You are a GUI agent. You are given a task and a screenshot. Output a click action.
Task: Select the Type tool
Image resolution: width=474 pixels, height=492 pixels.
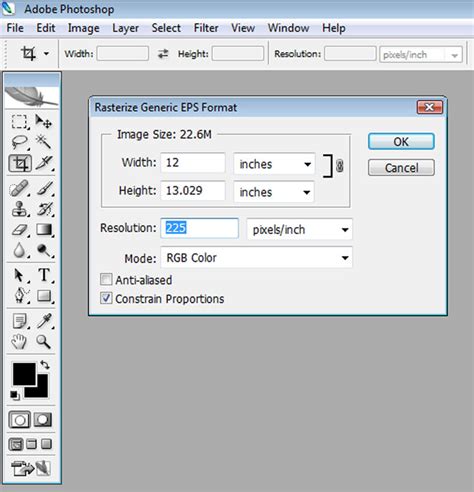tap(44, 275)
